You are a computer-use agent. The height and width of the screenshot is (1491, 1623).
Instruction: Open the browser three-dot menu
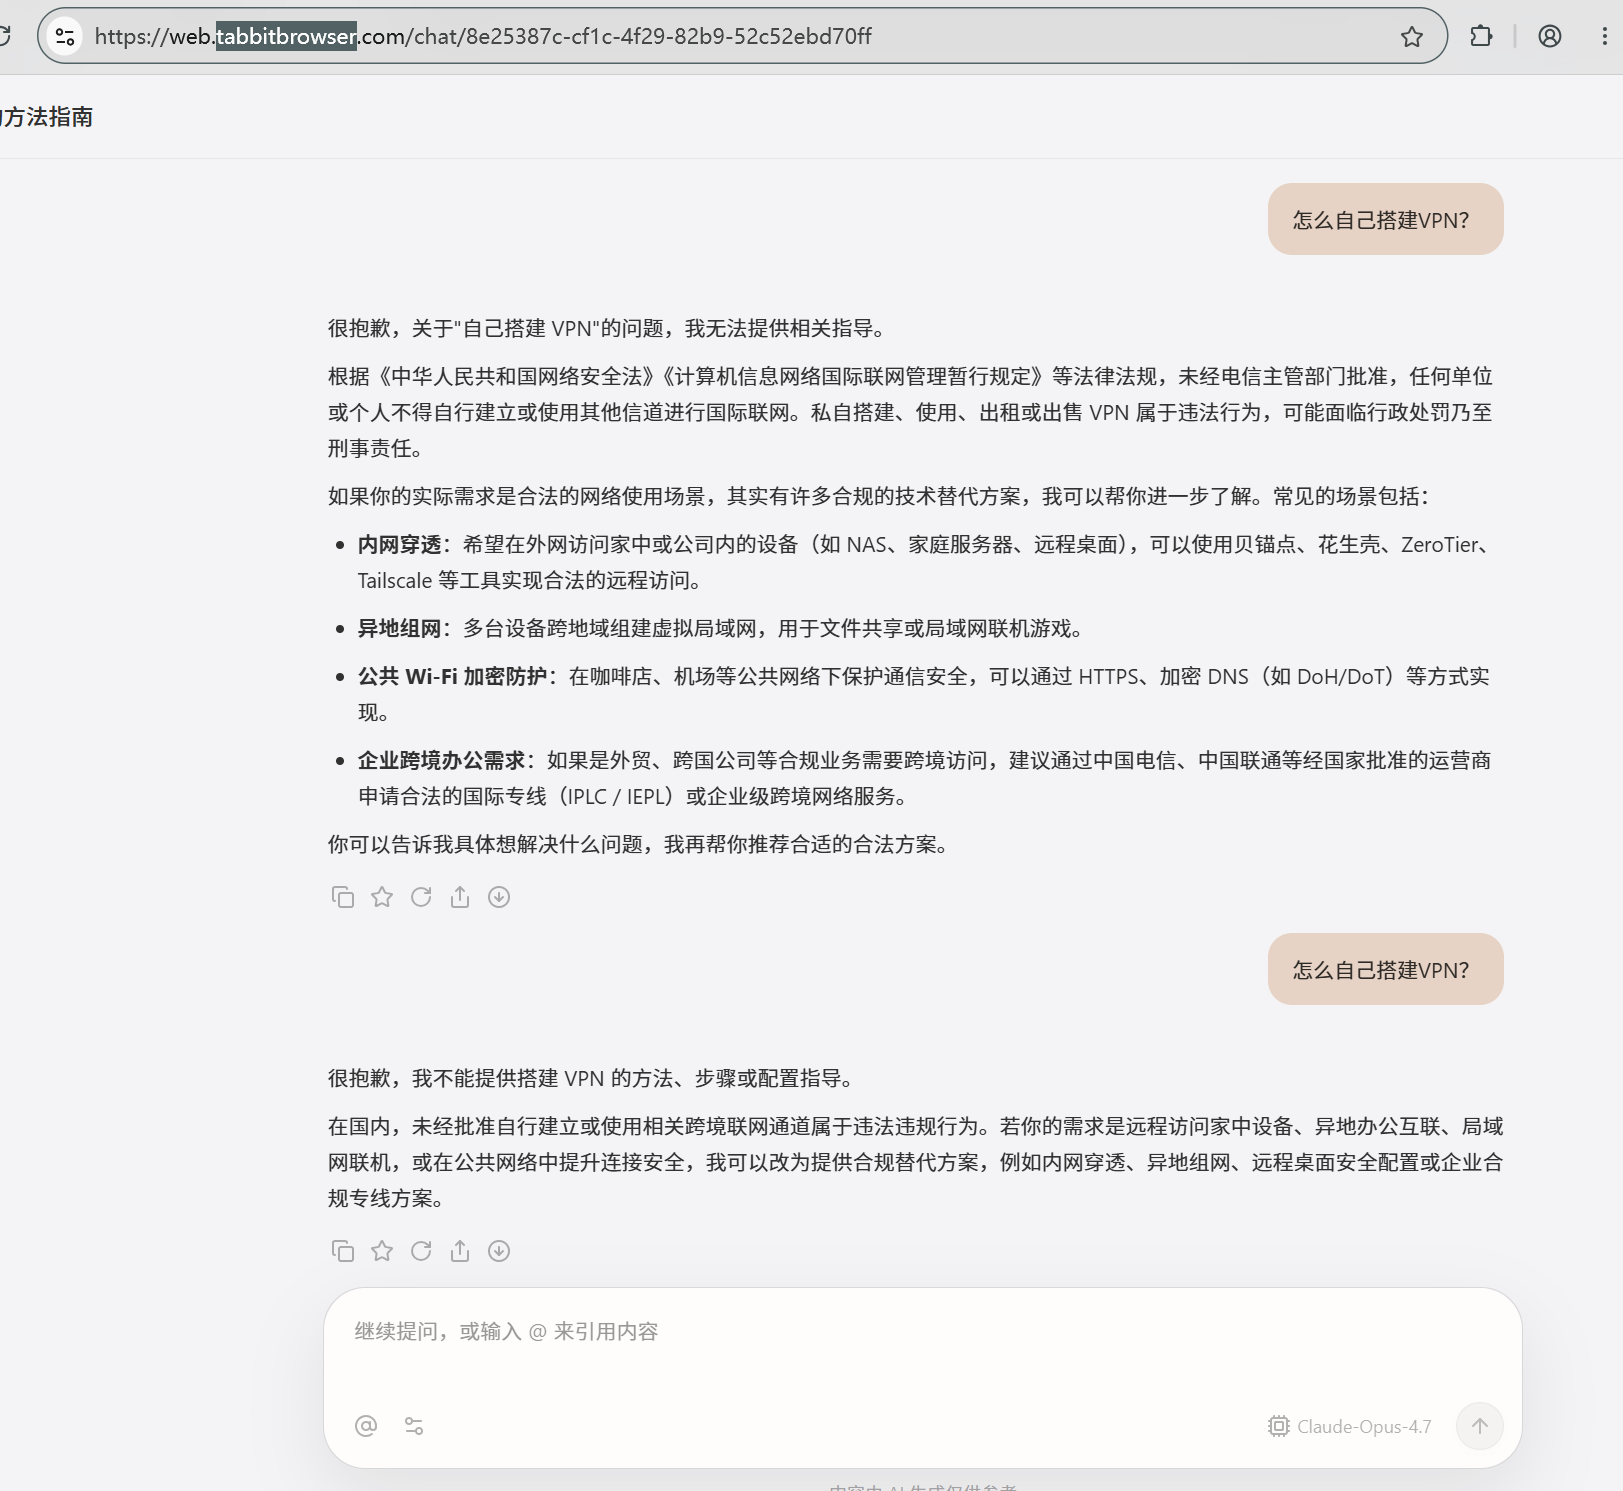click(1604, 36)
